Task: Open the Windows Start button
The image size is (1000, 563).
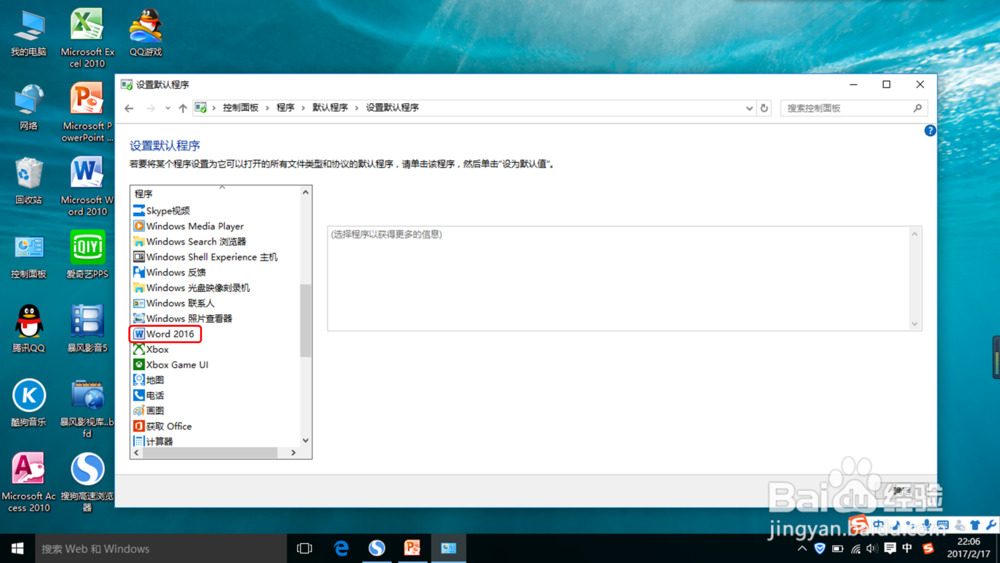Action: coord(17,548)
